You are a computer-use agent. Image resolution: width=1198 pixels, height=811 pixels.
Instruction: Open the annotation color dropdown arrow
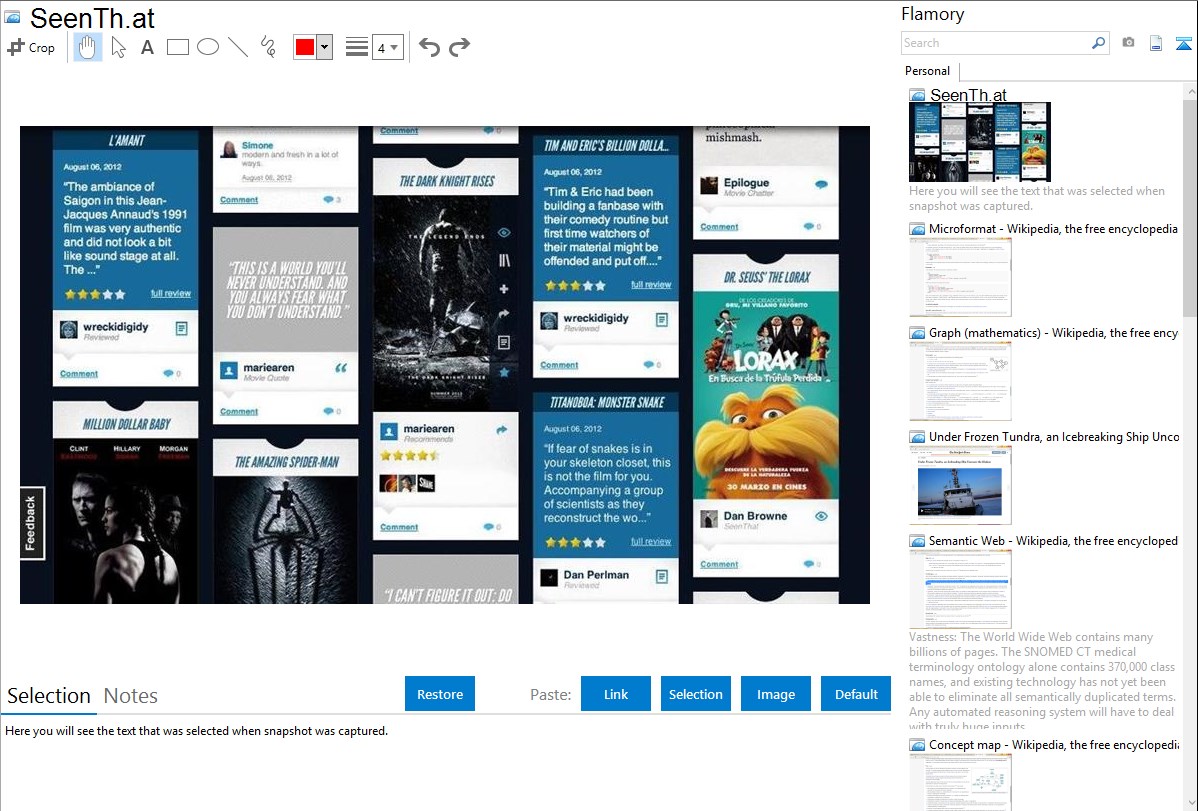click(325, 47)
